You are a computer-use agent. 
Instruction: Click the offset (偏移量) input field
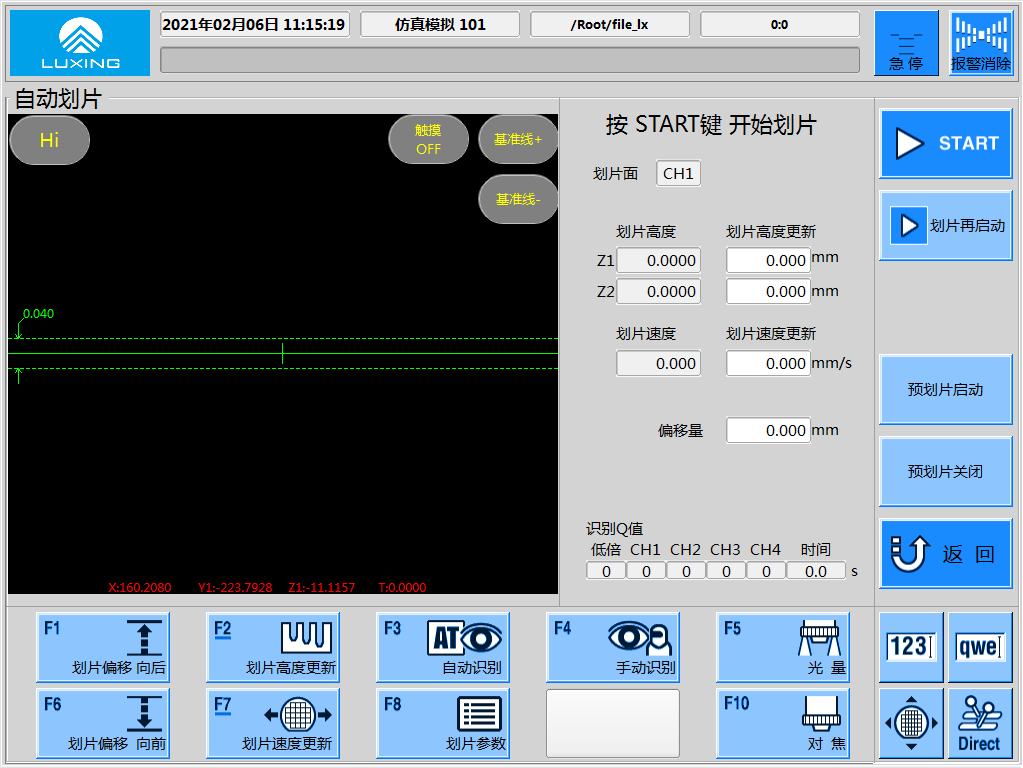pyautogui.click(x=767, y=431)
